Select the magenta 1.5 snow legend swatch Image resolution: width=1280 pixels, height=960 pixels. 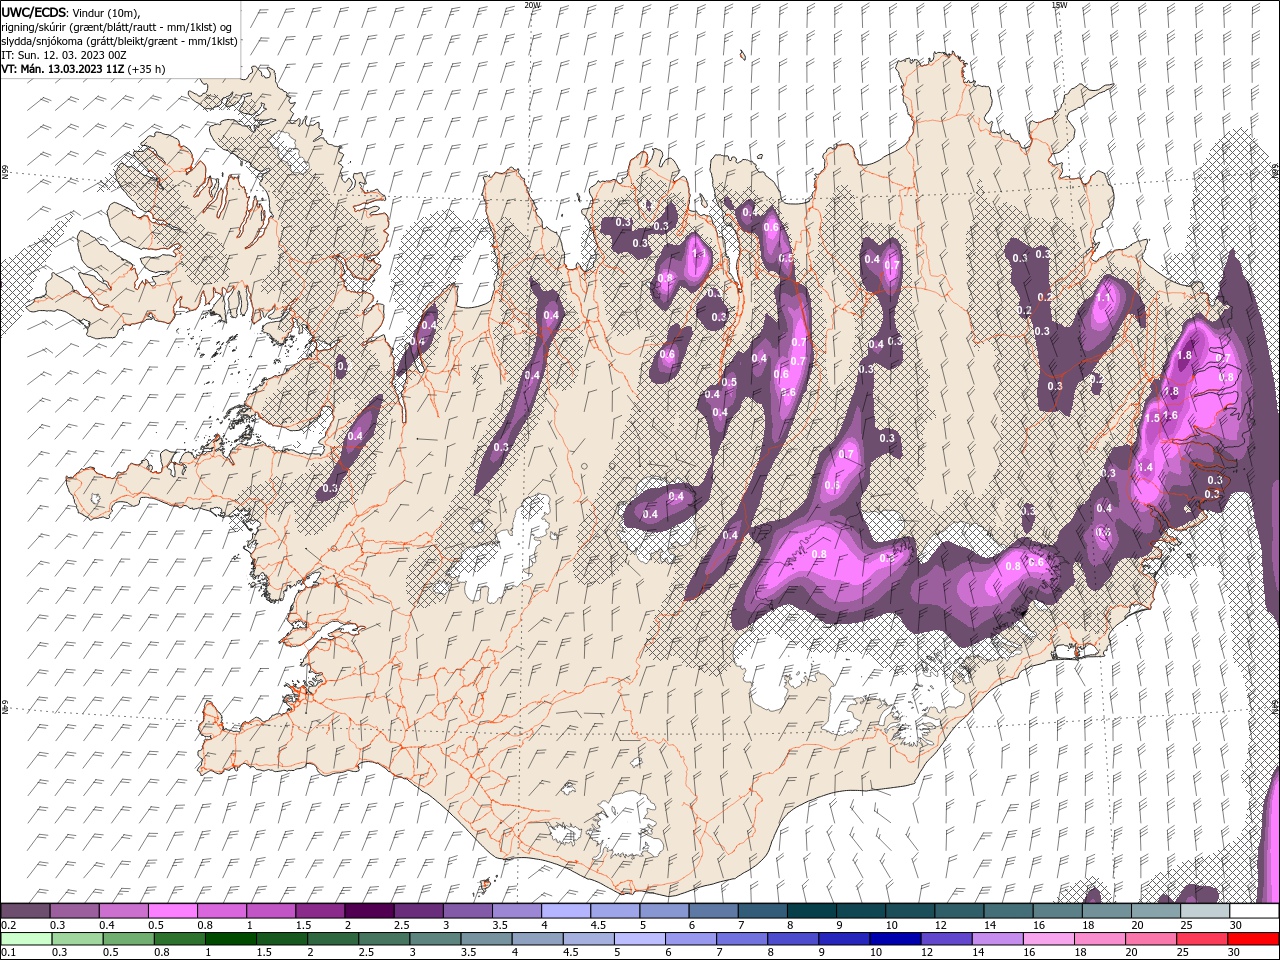tap(319, 911)
